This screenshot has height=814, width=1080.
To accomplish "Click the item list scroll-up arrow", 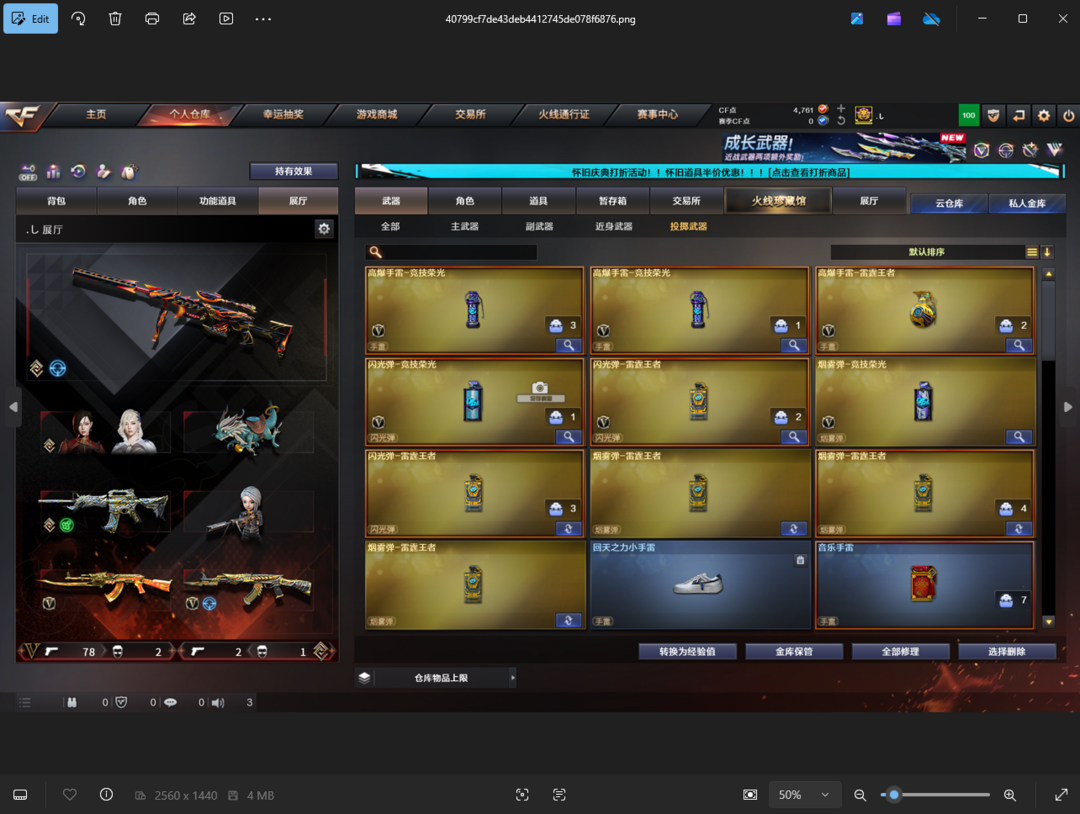I will 1048,274.
